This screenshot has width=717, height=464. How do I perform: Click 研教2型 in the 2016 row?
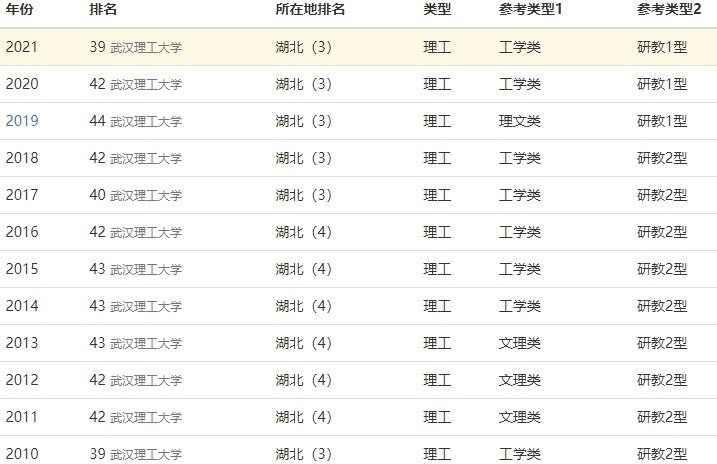[662, 232]
